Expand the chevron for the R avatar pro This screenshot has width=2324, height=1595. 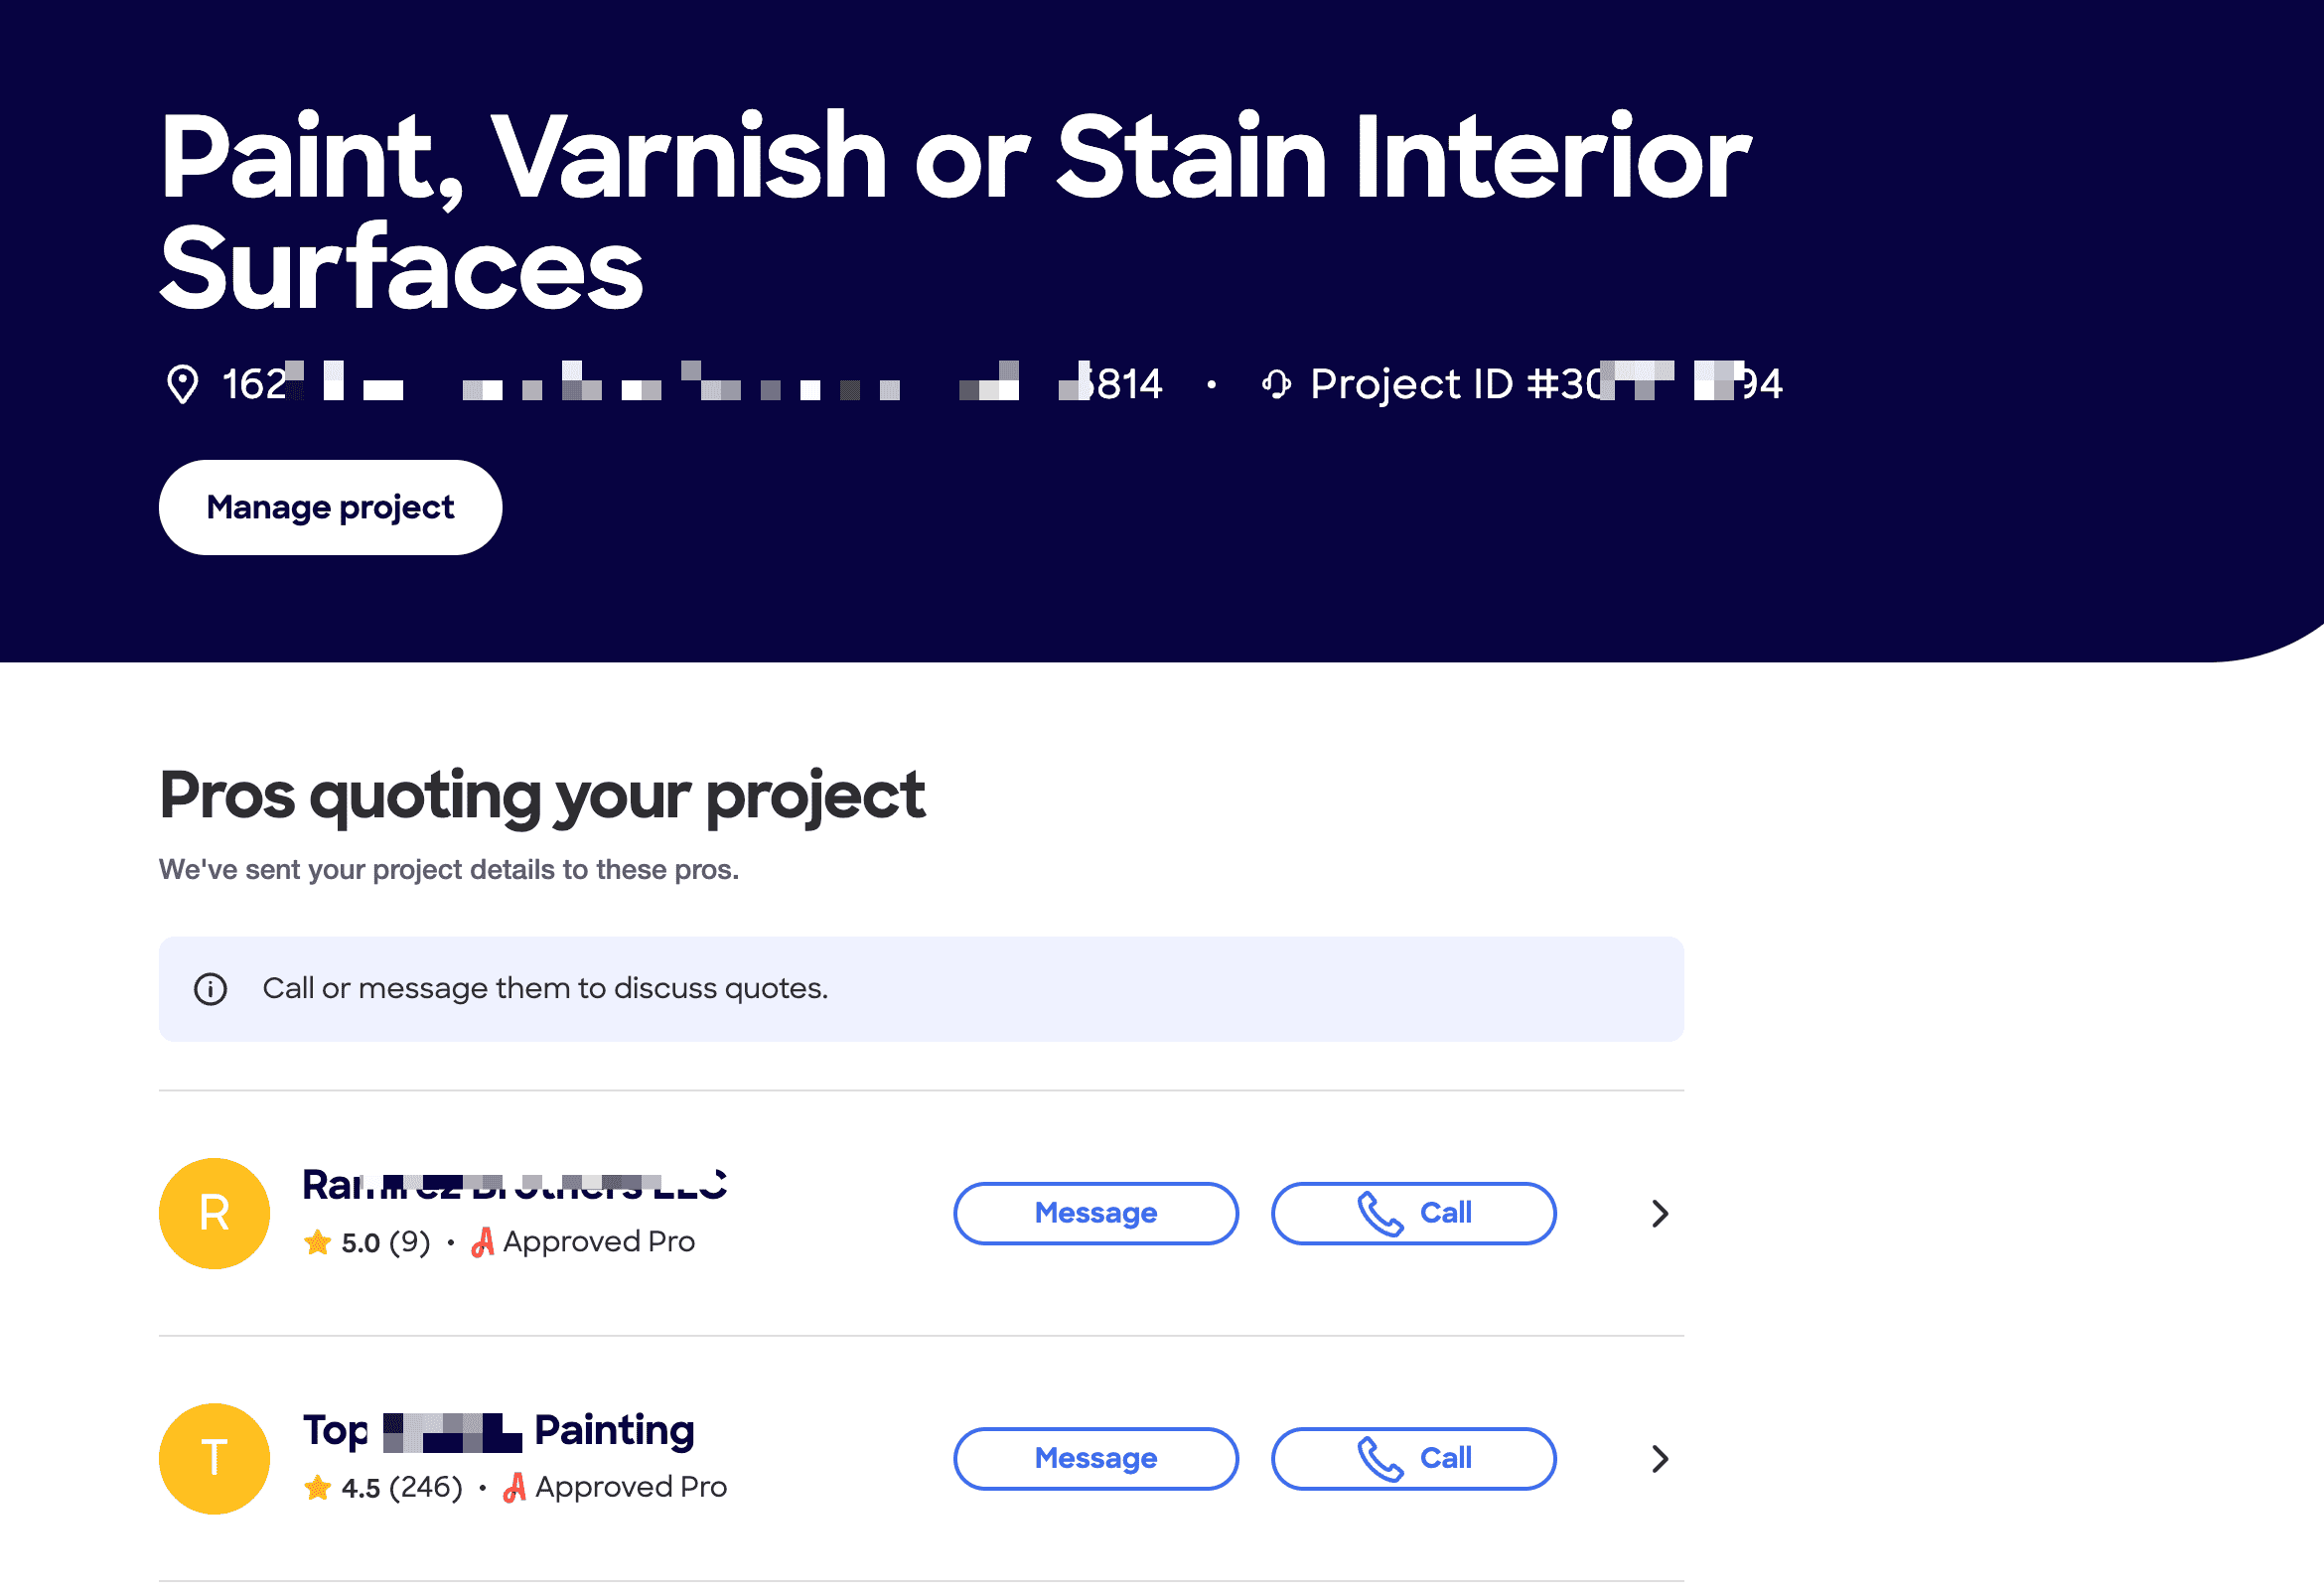click(x=1660, y=1213)
